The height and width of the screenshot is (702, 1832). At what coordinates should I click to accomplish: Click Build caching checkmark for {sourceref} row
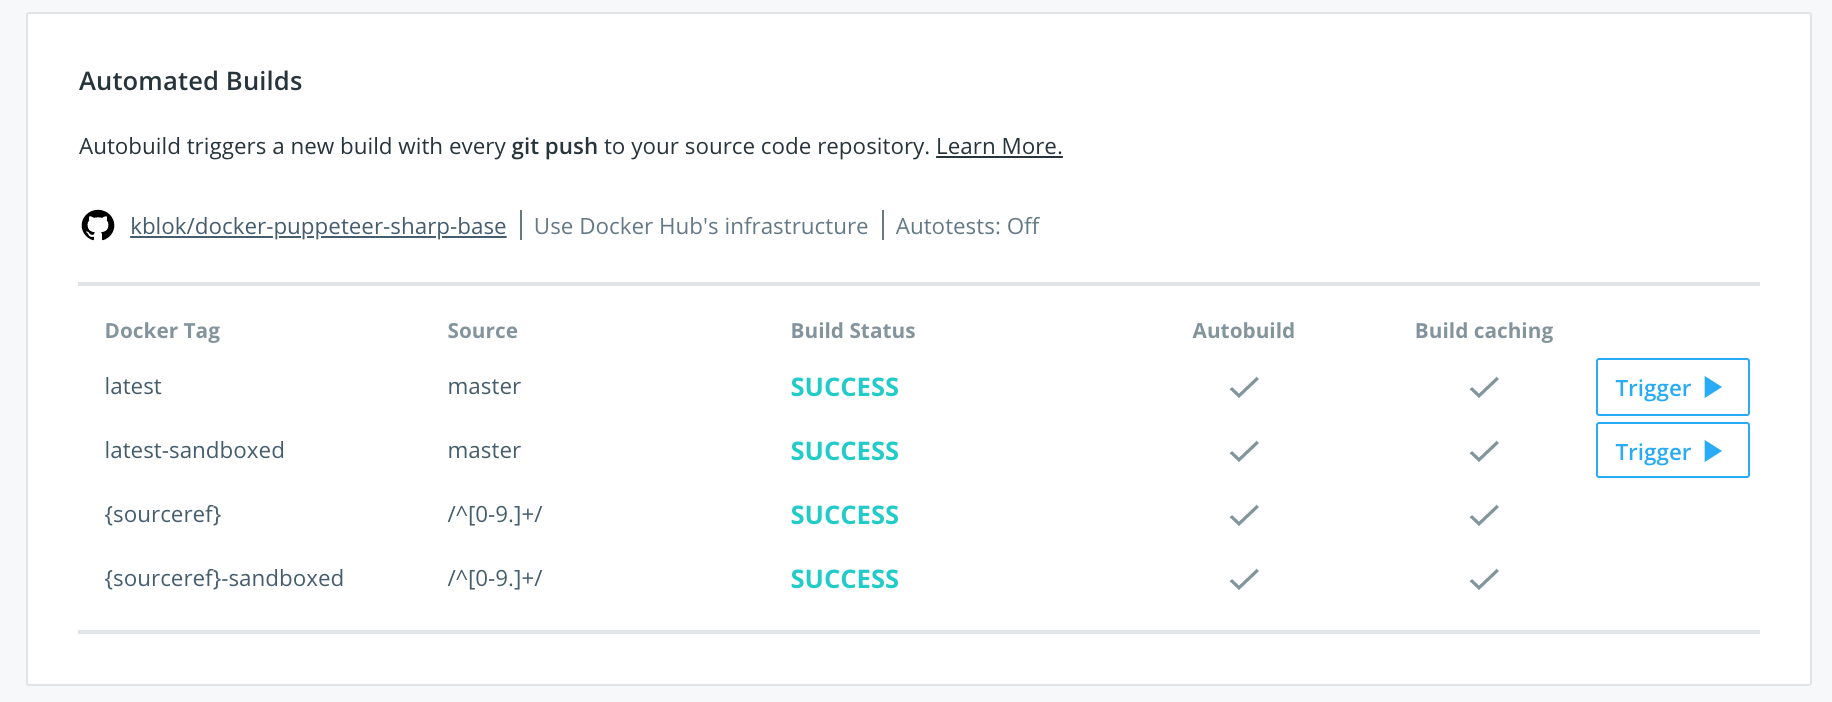click(x=1484, y=515)
